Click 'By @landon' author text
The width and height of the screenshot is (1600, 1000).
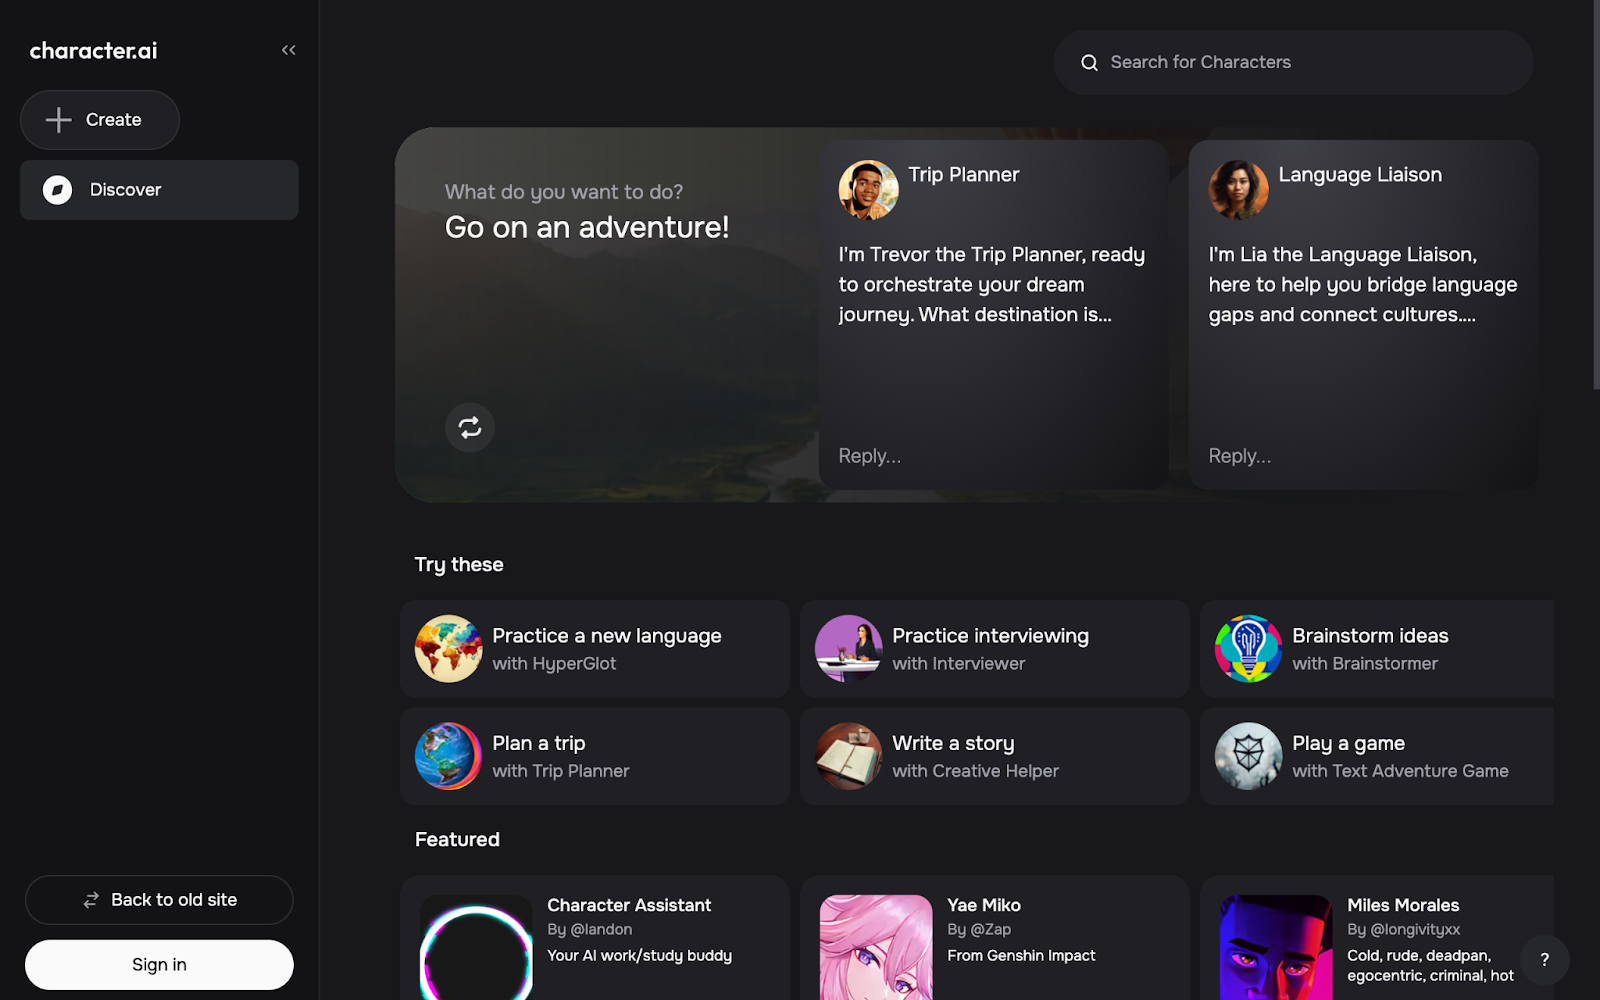(590, 930)
